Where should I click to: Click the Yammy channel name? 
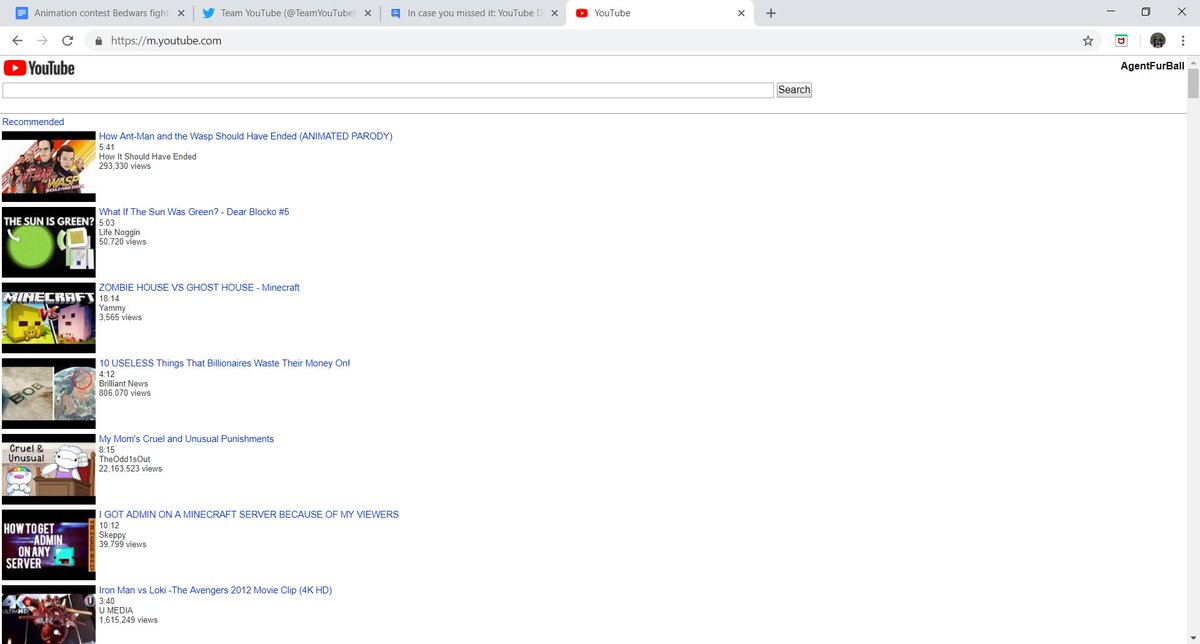[113, 308]
